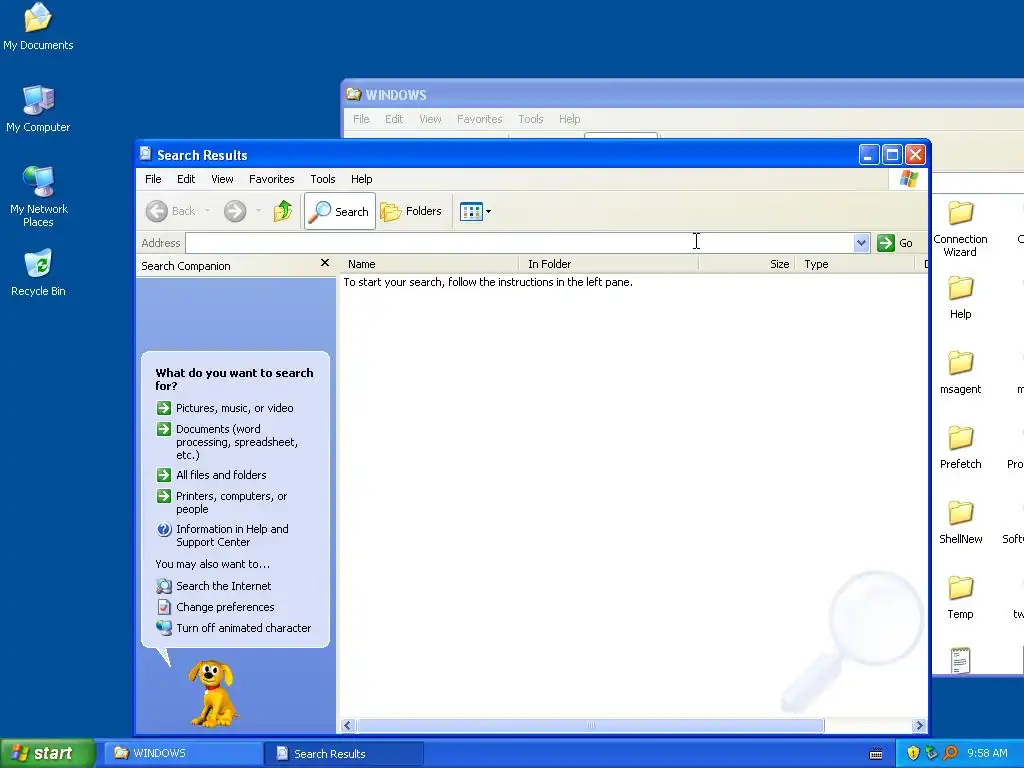The image size is (1024, 768).
Task: Show the Folders pane
Action: [x=411, y=211]
